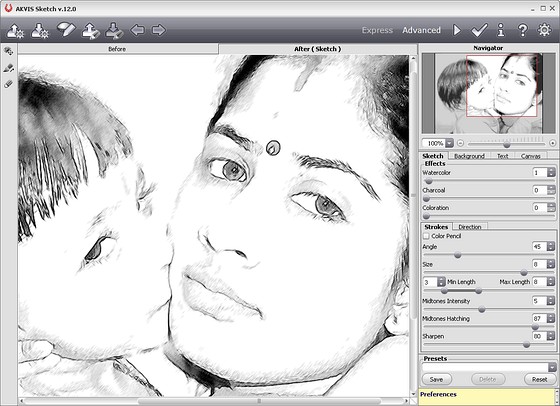Select the Direction tab

[x=470, y=227]
